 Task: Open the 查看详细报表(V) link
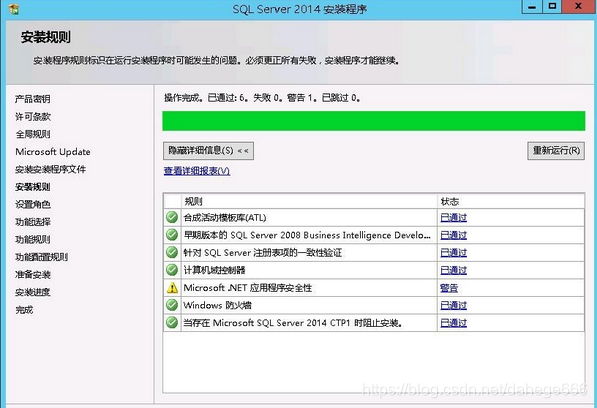(197, 171)
